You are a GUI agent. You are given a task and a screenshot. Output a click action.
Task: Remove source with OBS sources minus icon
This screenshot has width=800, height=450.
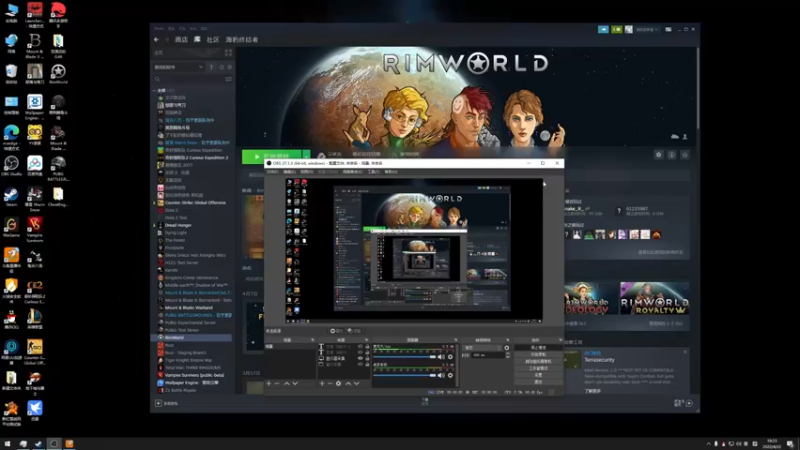click(x=330, y=383)
